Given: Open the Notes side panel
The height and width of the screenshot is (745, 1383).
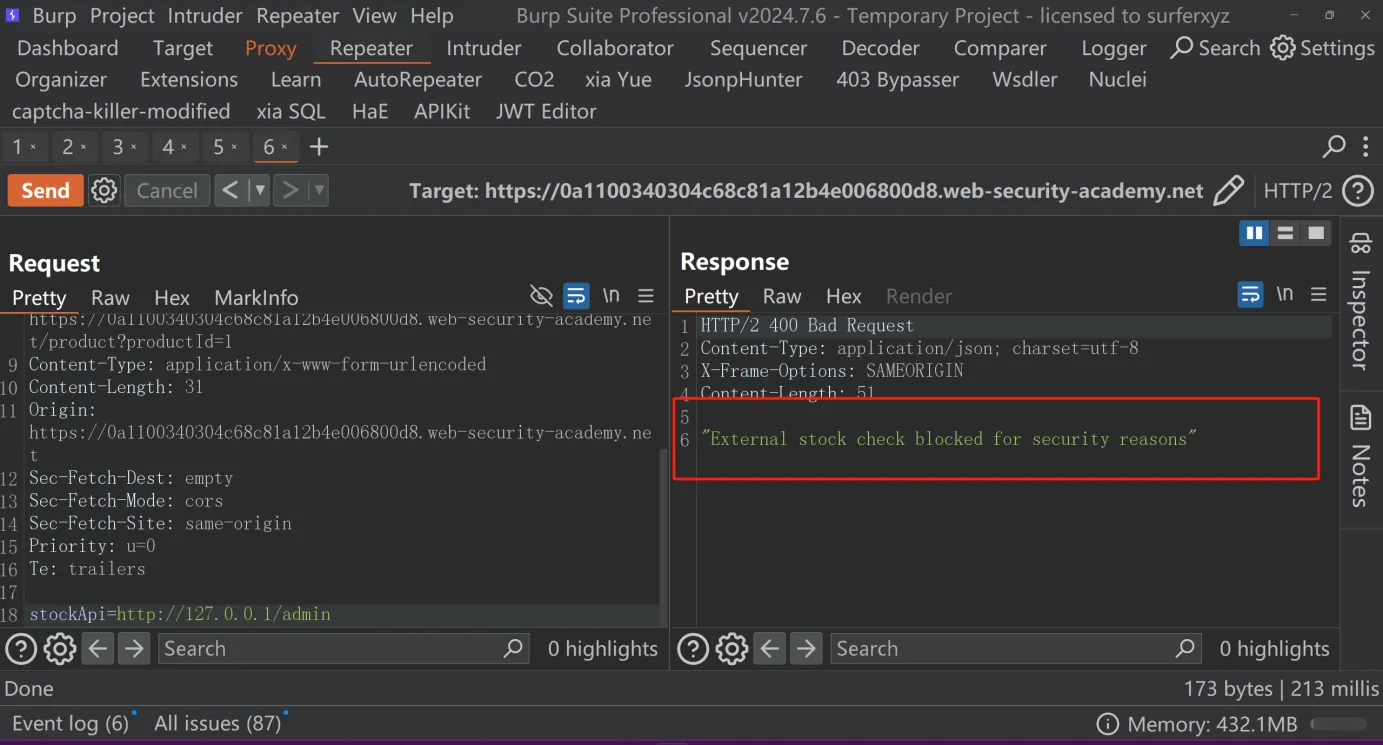Looking at the screenshot, I should [x=1360, y=455].
